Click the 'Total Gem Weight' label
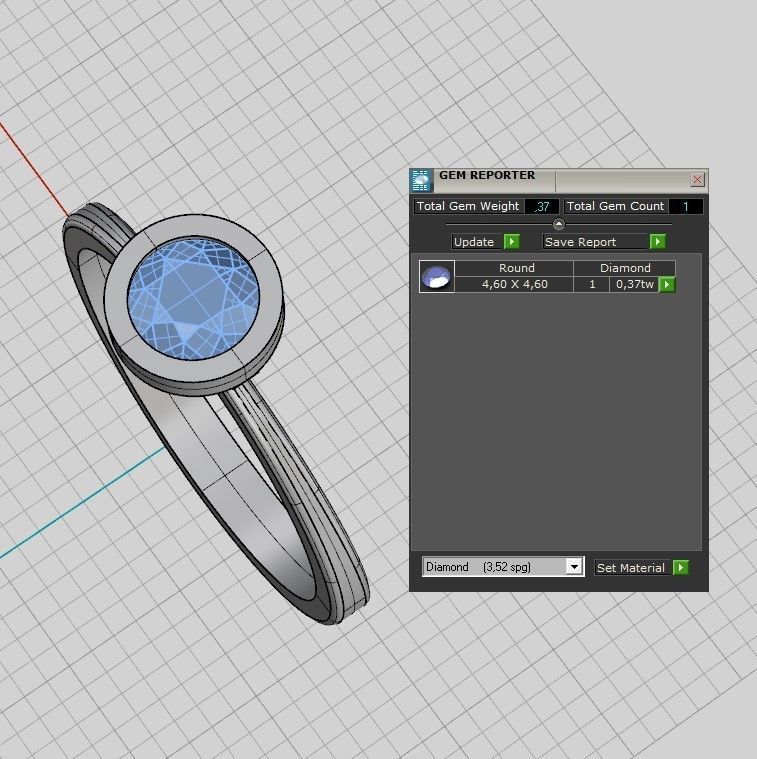This screenshot has width=757, height=759. [468, 206]
